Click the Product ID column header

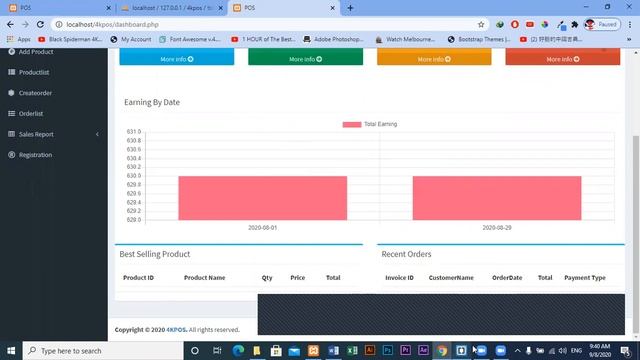138,278
